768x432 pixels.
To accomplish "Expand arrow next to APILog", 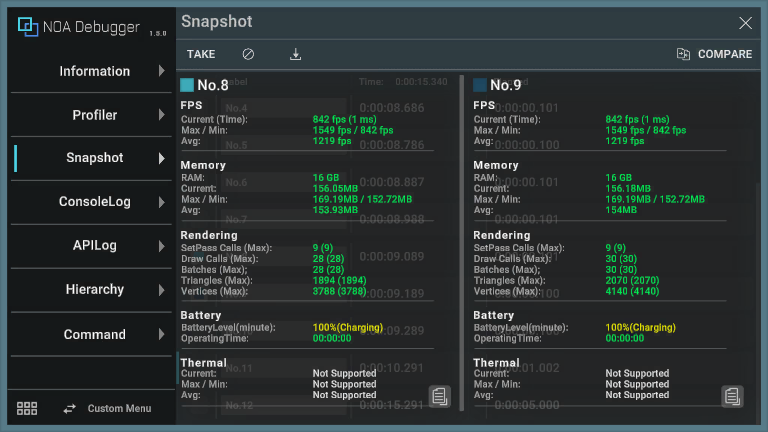I will (x=162, y=246).
